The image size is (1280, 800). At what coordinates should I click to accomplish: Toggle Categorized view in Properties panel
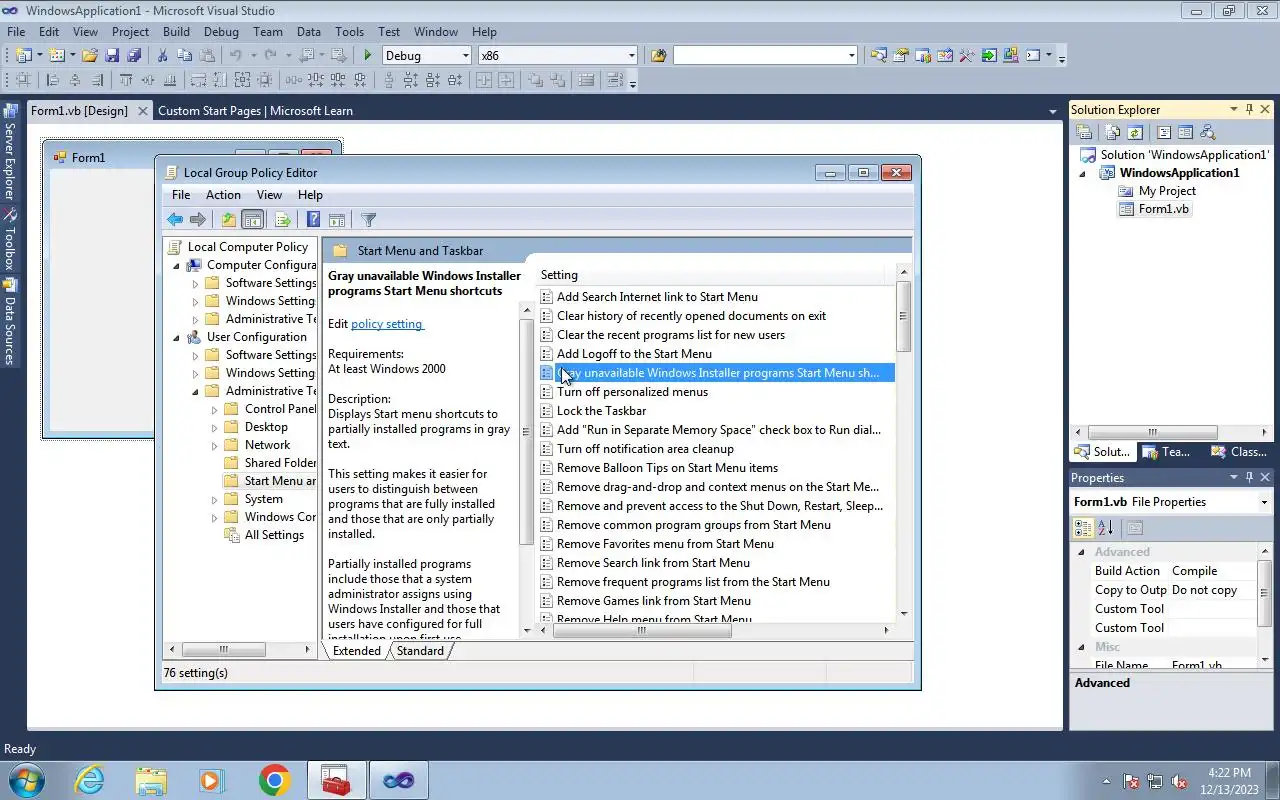click(1083, 528)
